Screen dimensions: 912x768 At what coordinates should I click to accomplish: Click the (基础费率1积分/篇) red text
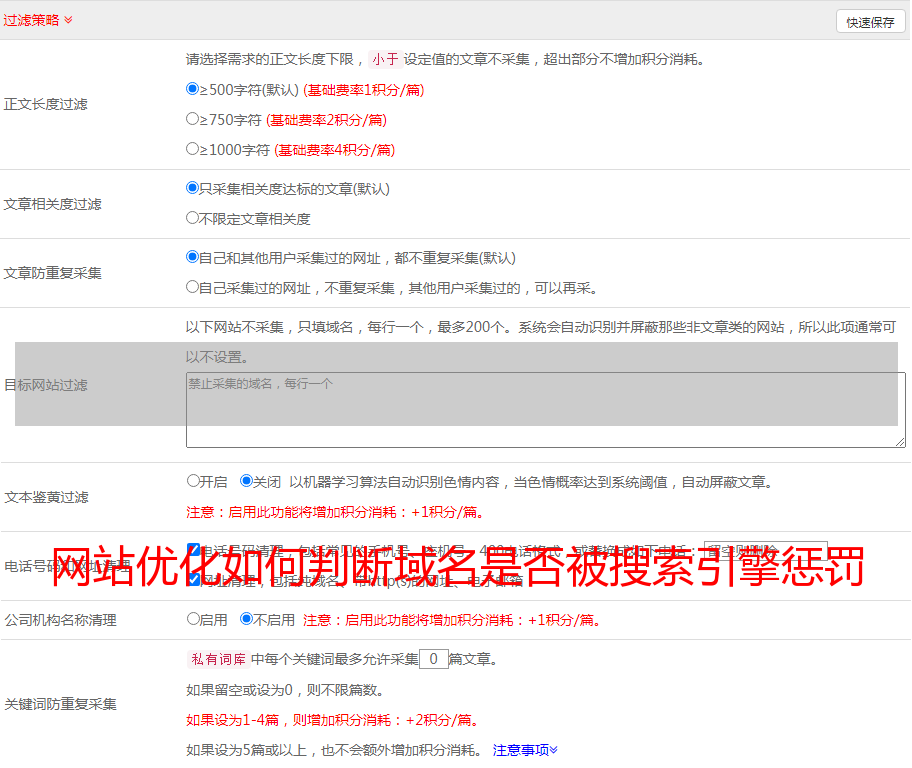[x=364, y=90]
